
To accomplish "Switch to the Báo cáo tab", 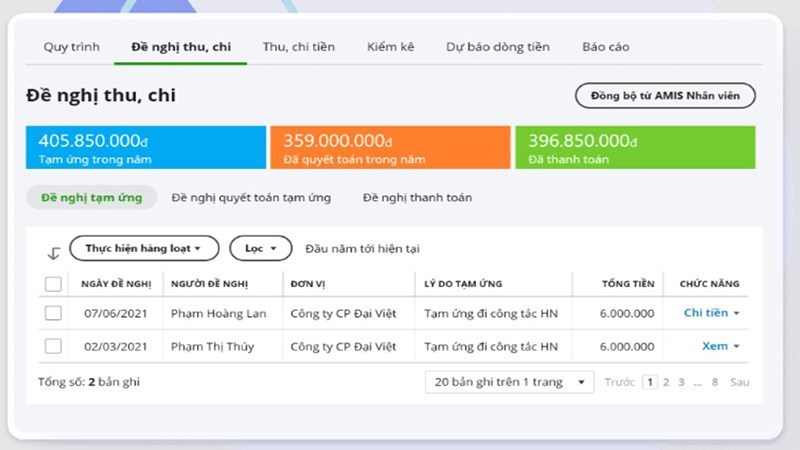I will click(605, 47).
